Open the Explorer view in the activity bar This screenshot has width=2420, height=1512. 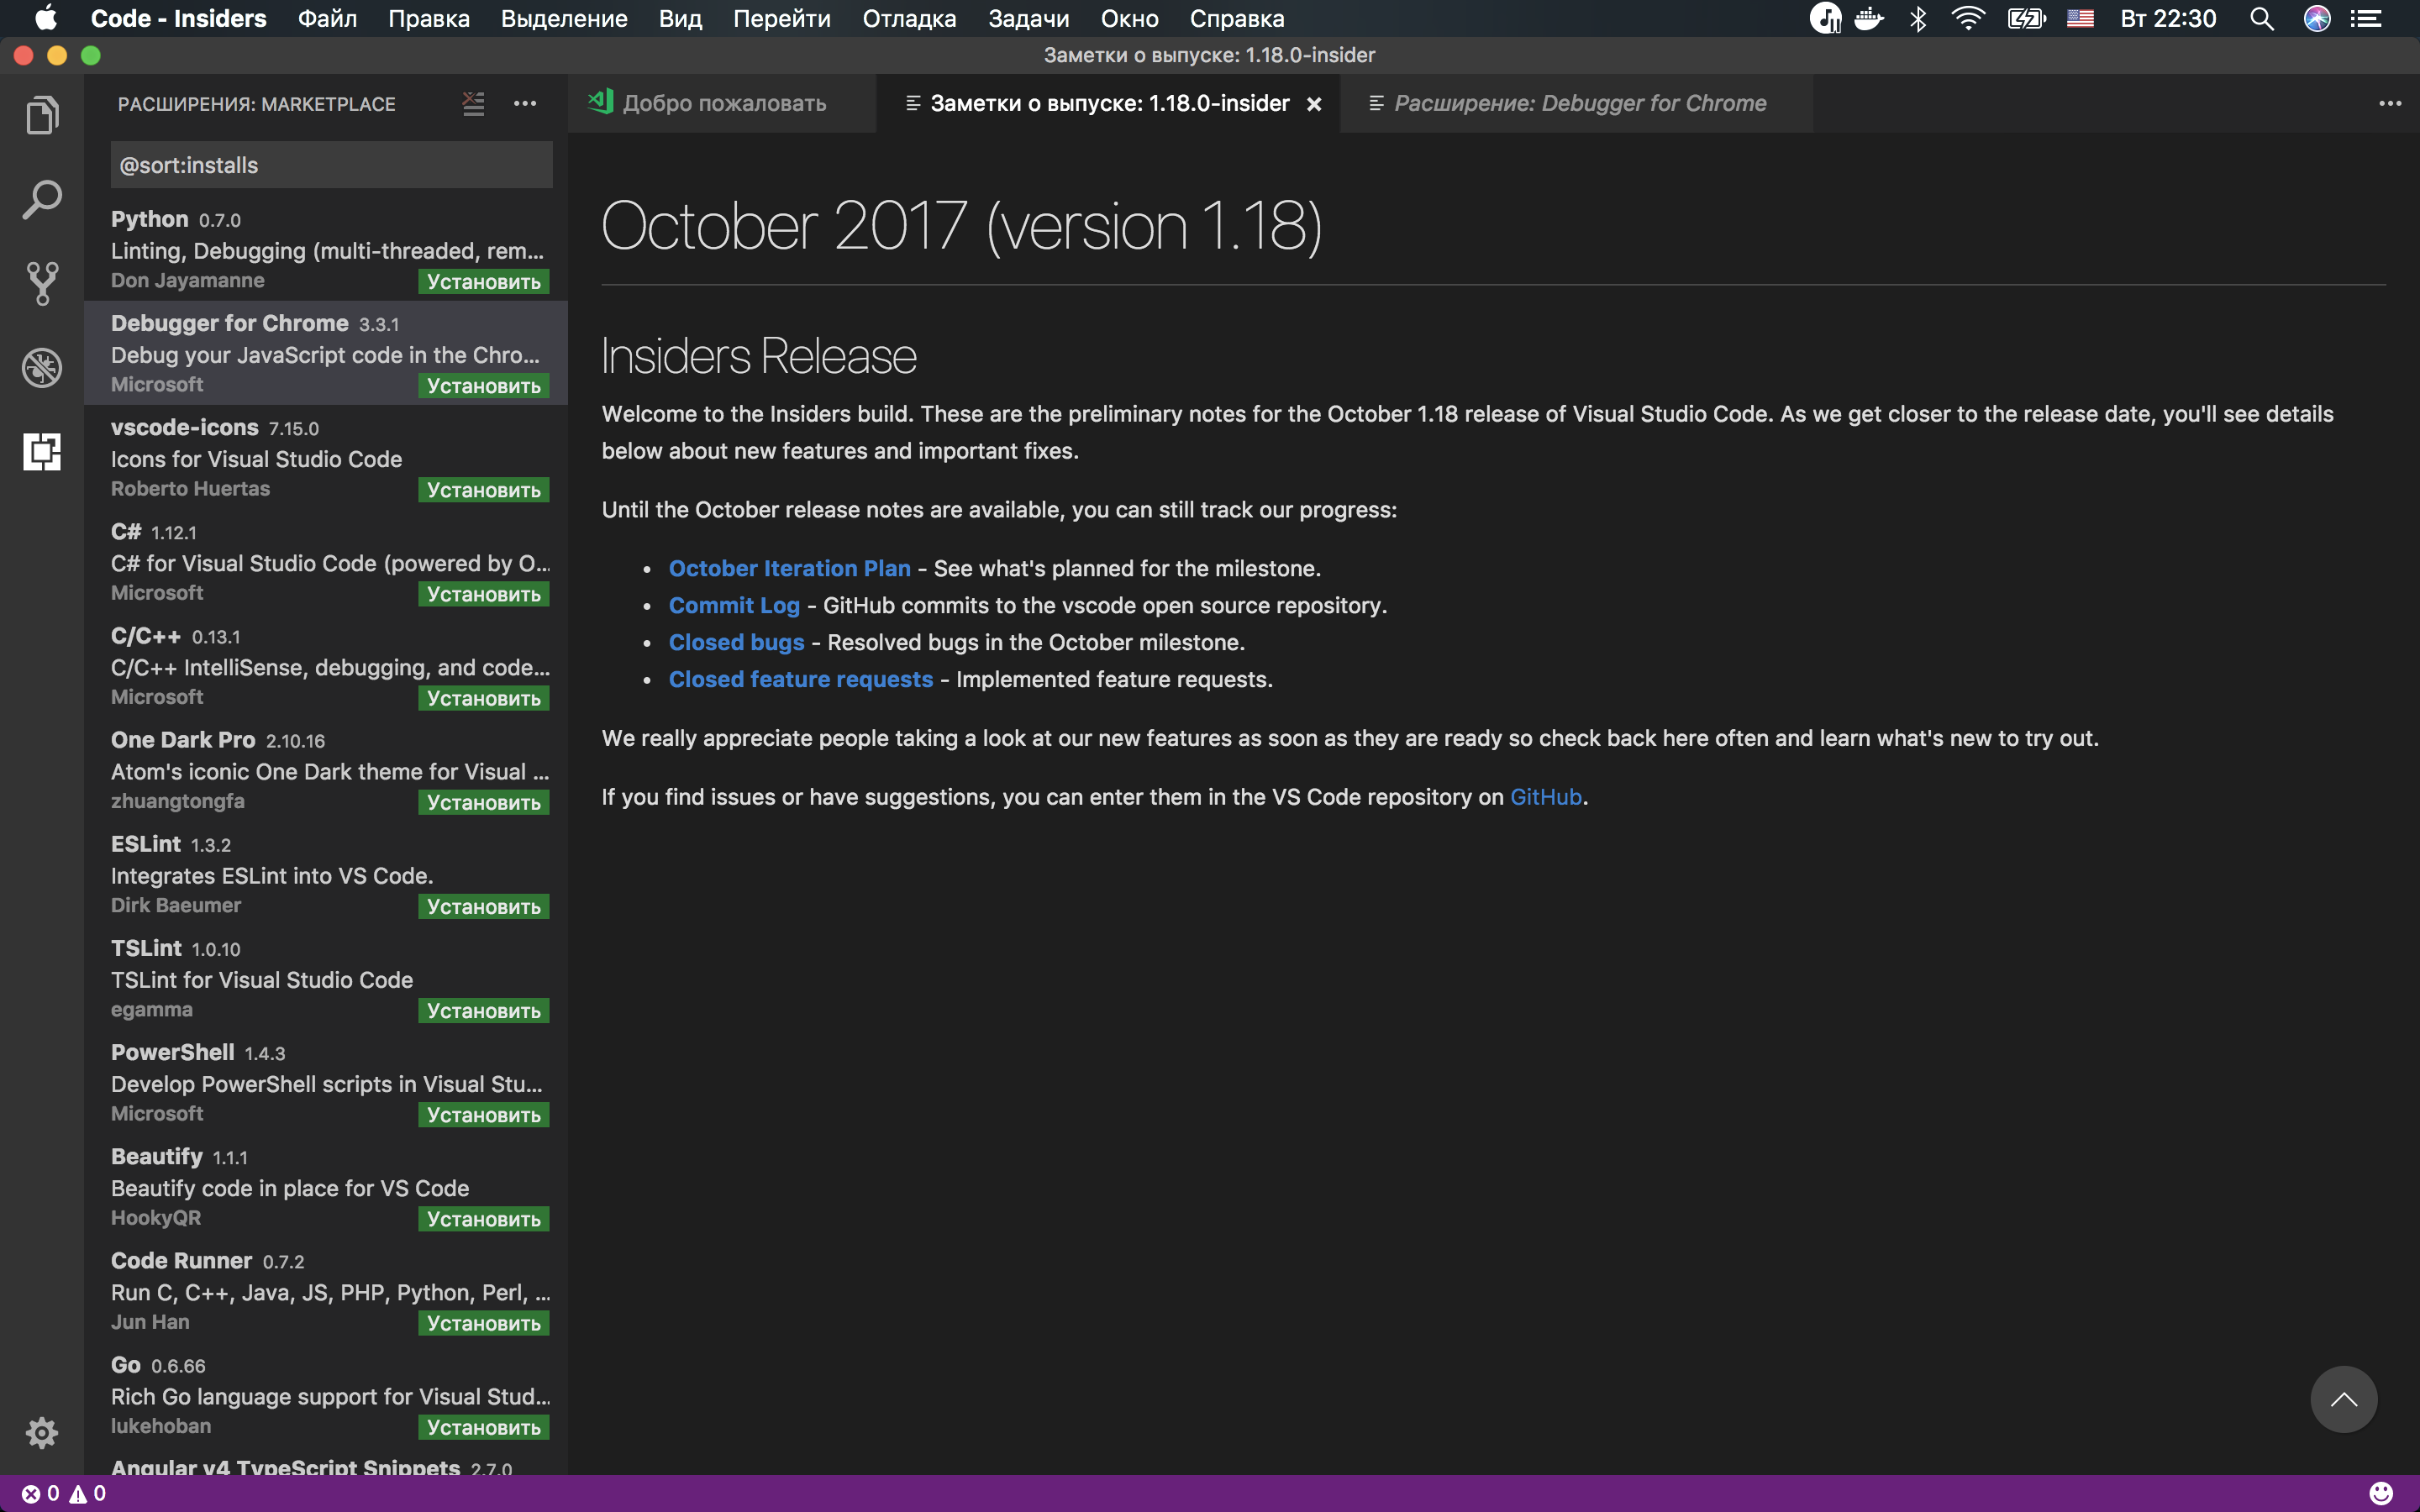tap(42, 115)
